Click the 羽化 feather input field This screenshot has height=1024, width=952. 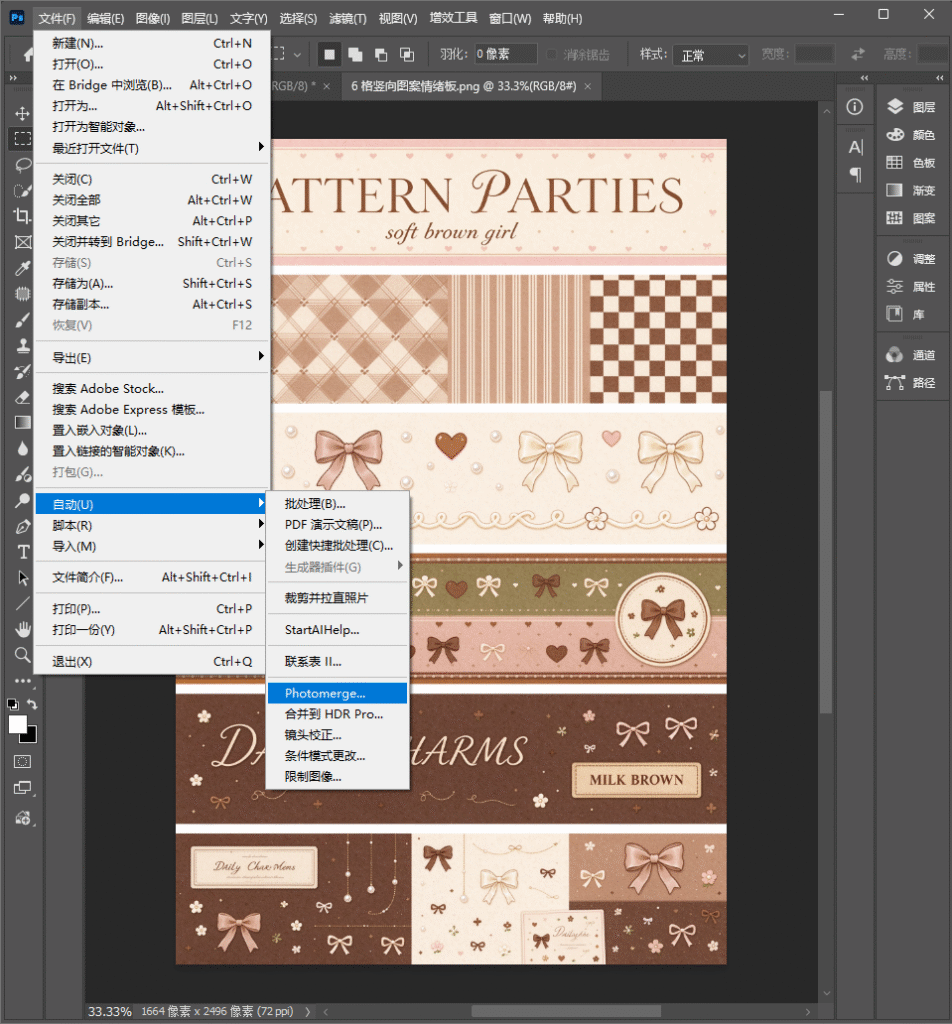pyautogui.click(x=505, y=54)
